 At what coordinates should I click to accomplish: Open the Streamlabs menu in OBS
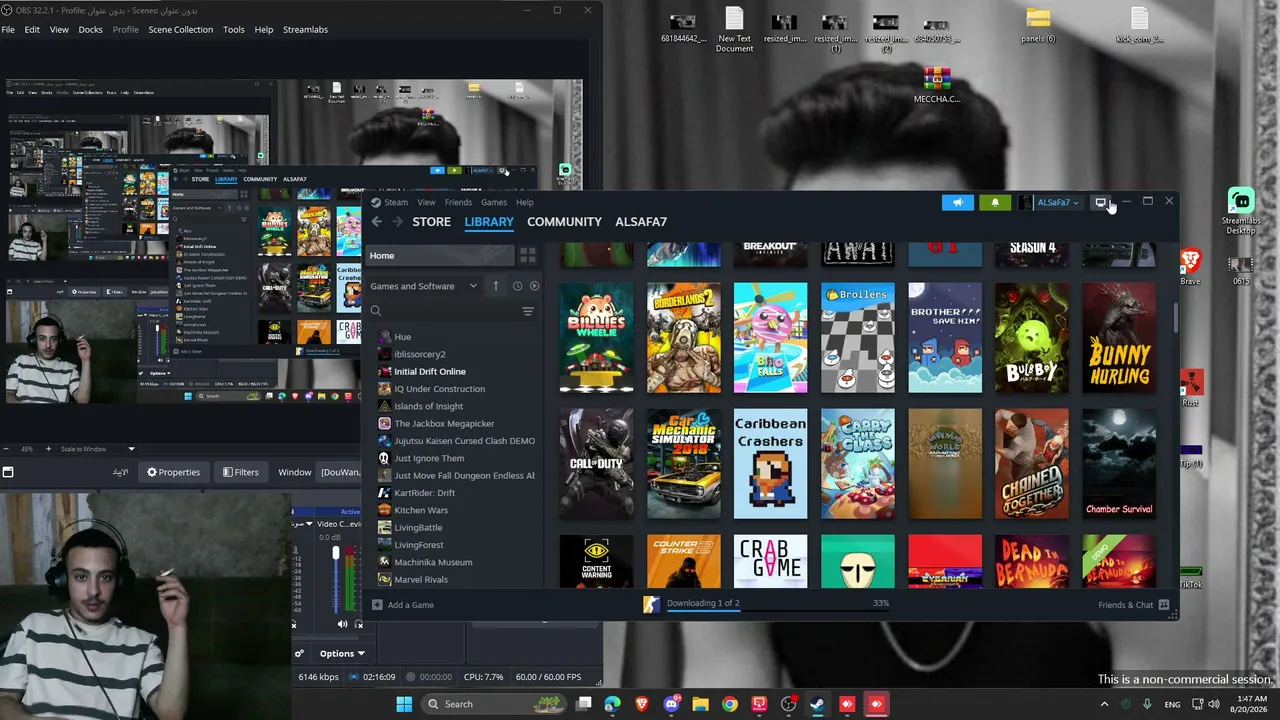click(305, 30)
